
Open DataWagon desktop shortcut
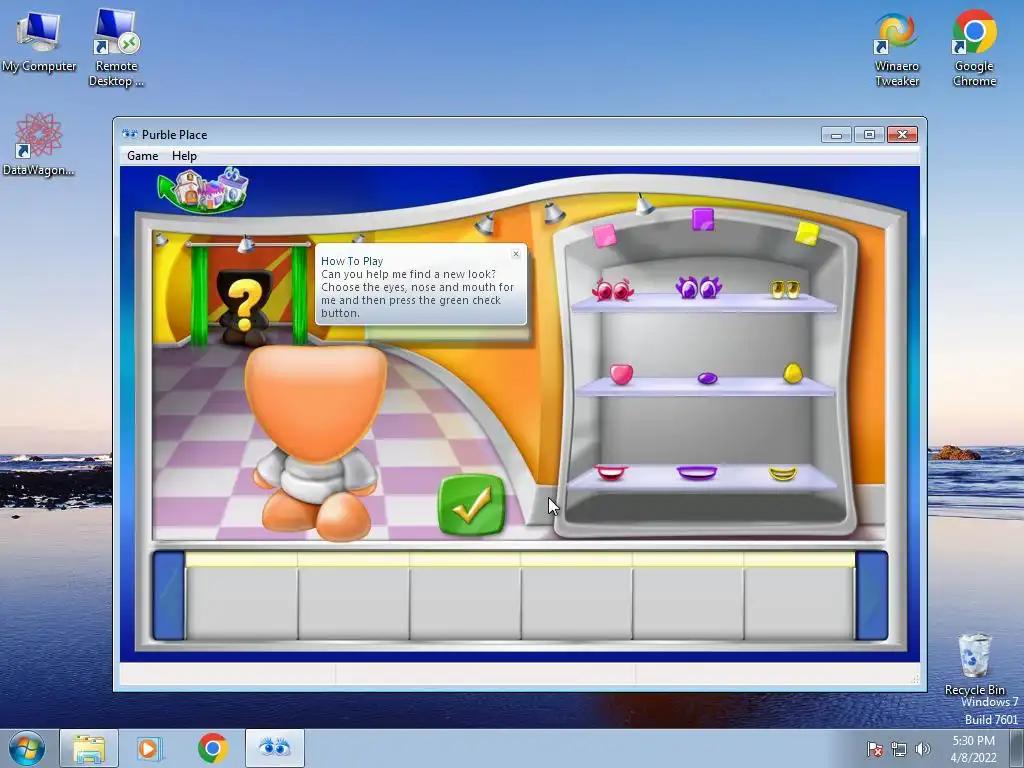point(39,144)
